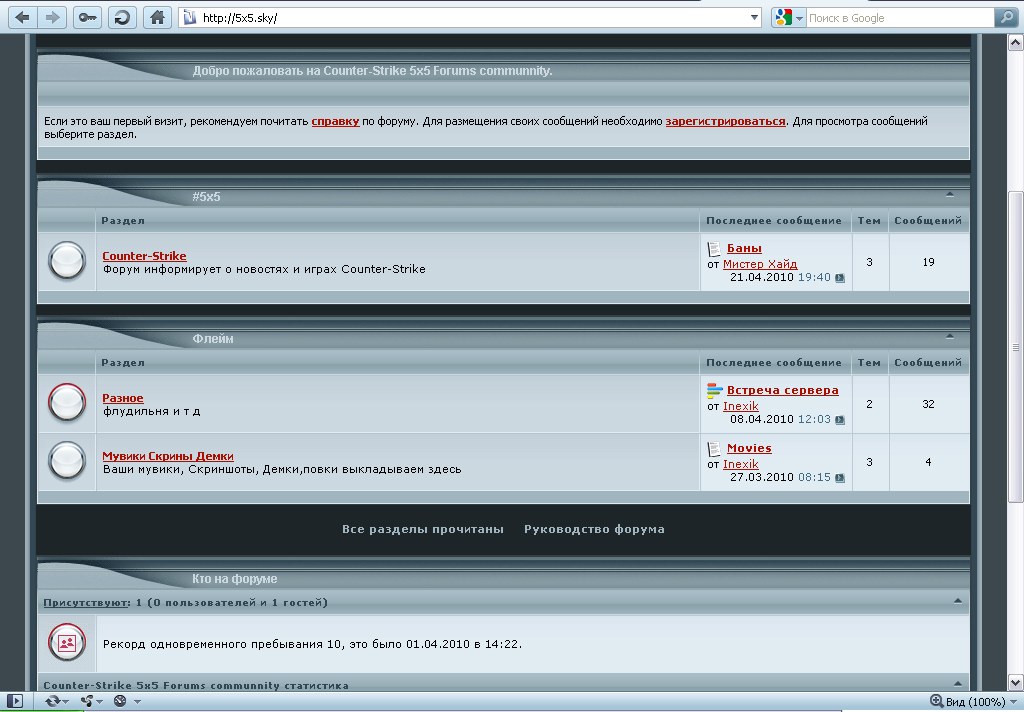Open last post icon next to Баны date
Screen dimensions: 1024x712
[840, 278]
